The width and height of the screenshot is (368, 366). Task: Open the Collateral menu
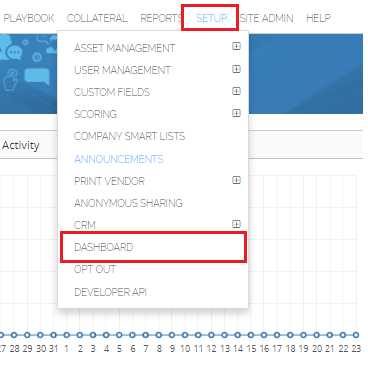97,18
